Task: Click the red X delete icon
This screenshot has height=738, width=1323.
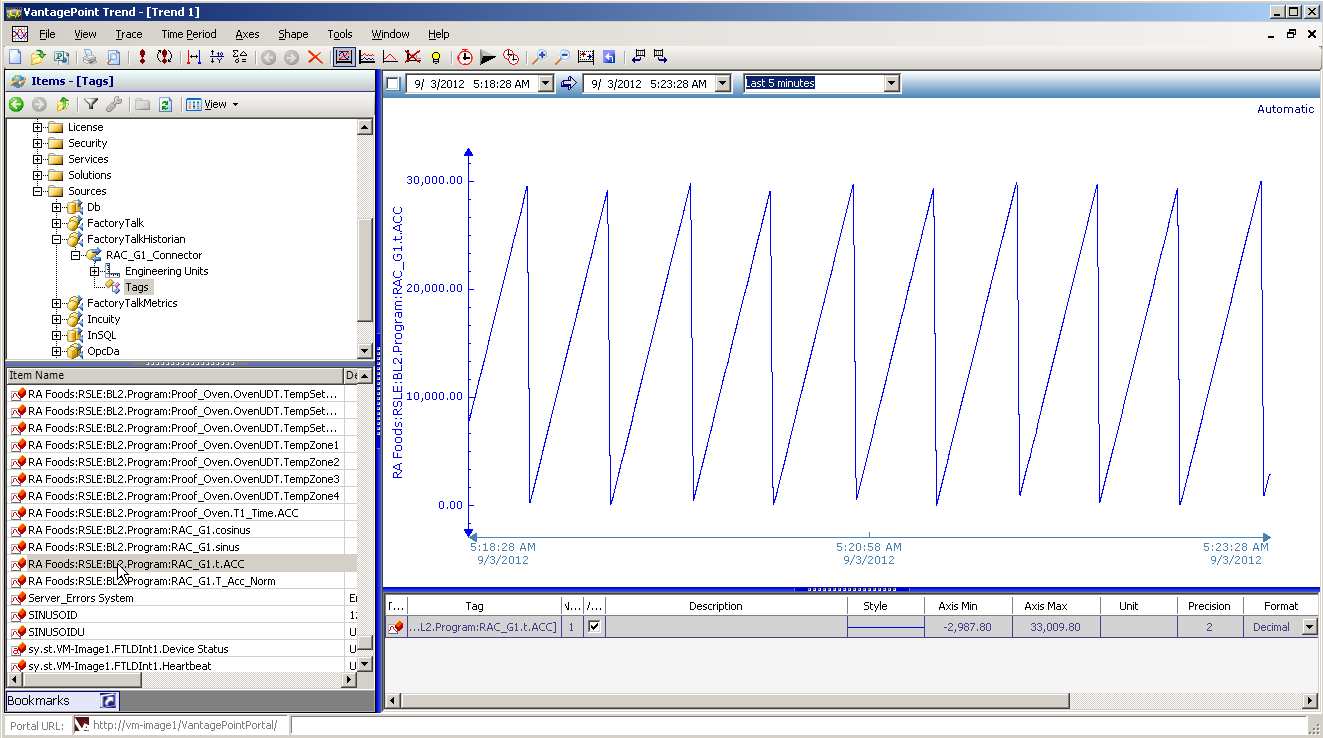Action: point(315,57)
